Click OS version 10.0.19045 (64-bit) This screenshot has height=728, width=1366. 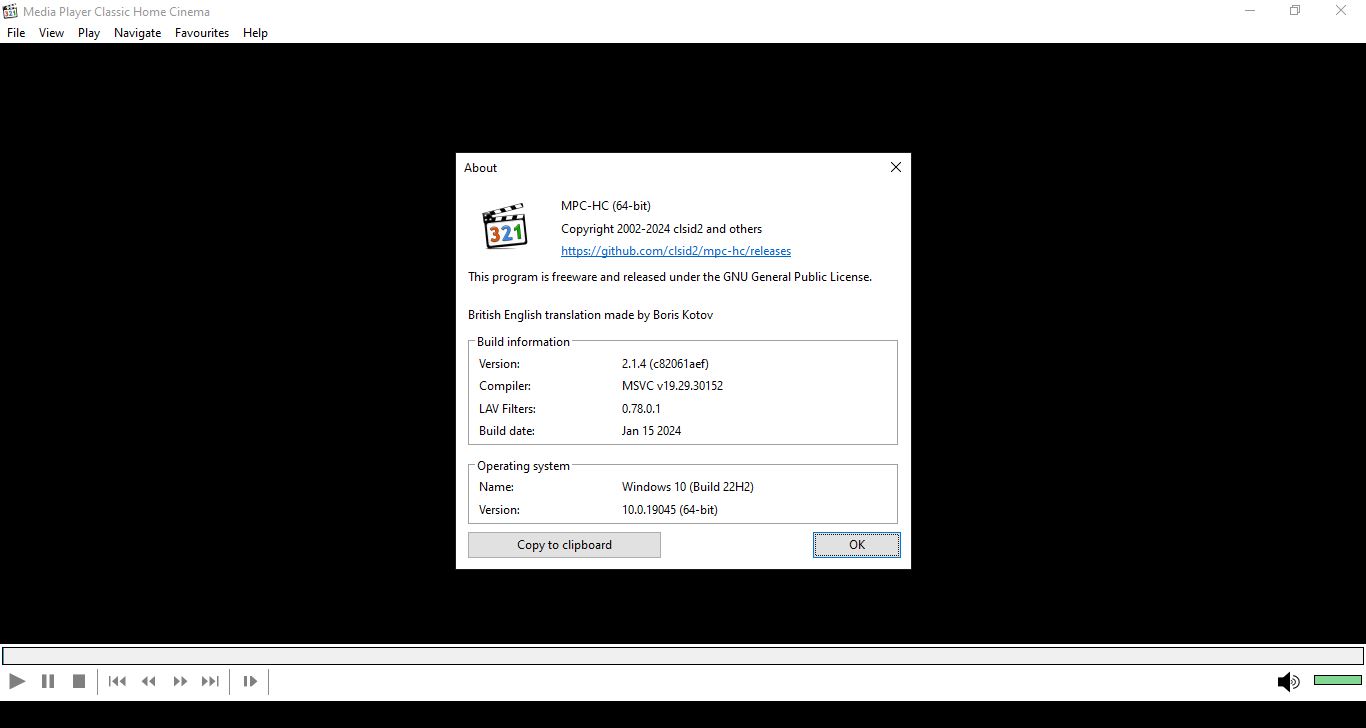coord(670,510)
